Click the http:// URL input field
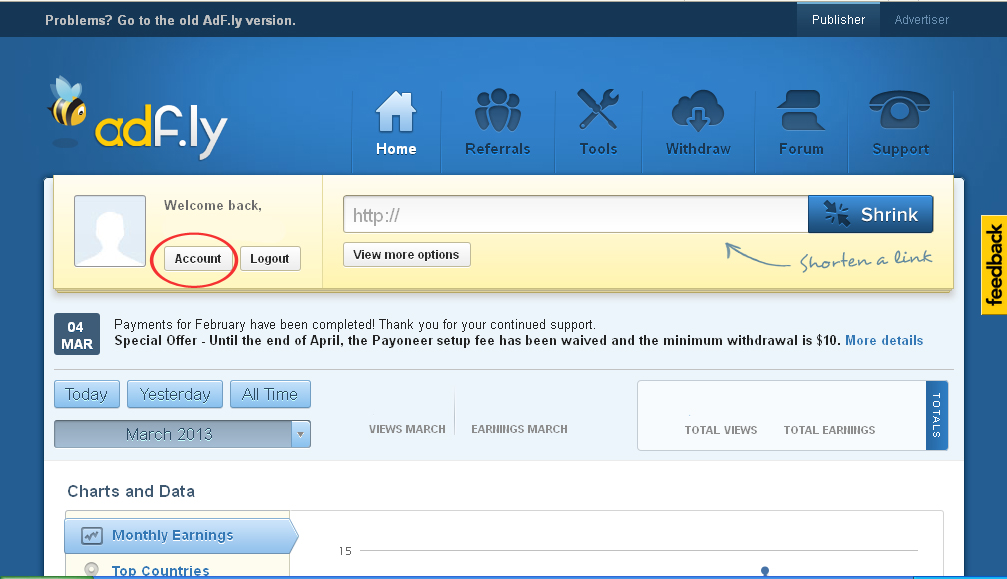Viewport: 1007px width, 579px height. click(x=575, y=214)
